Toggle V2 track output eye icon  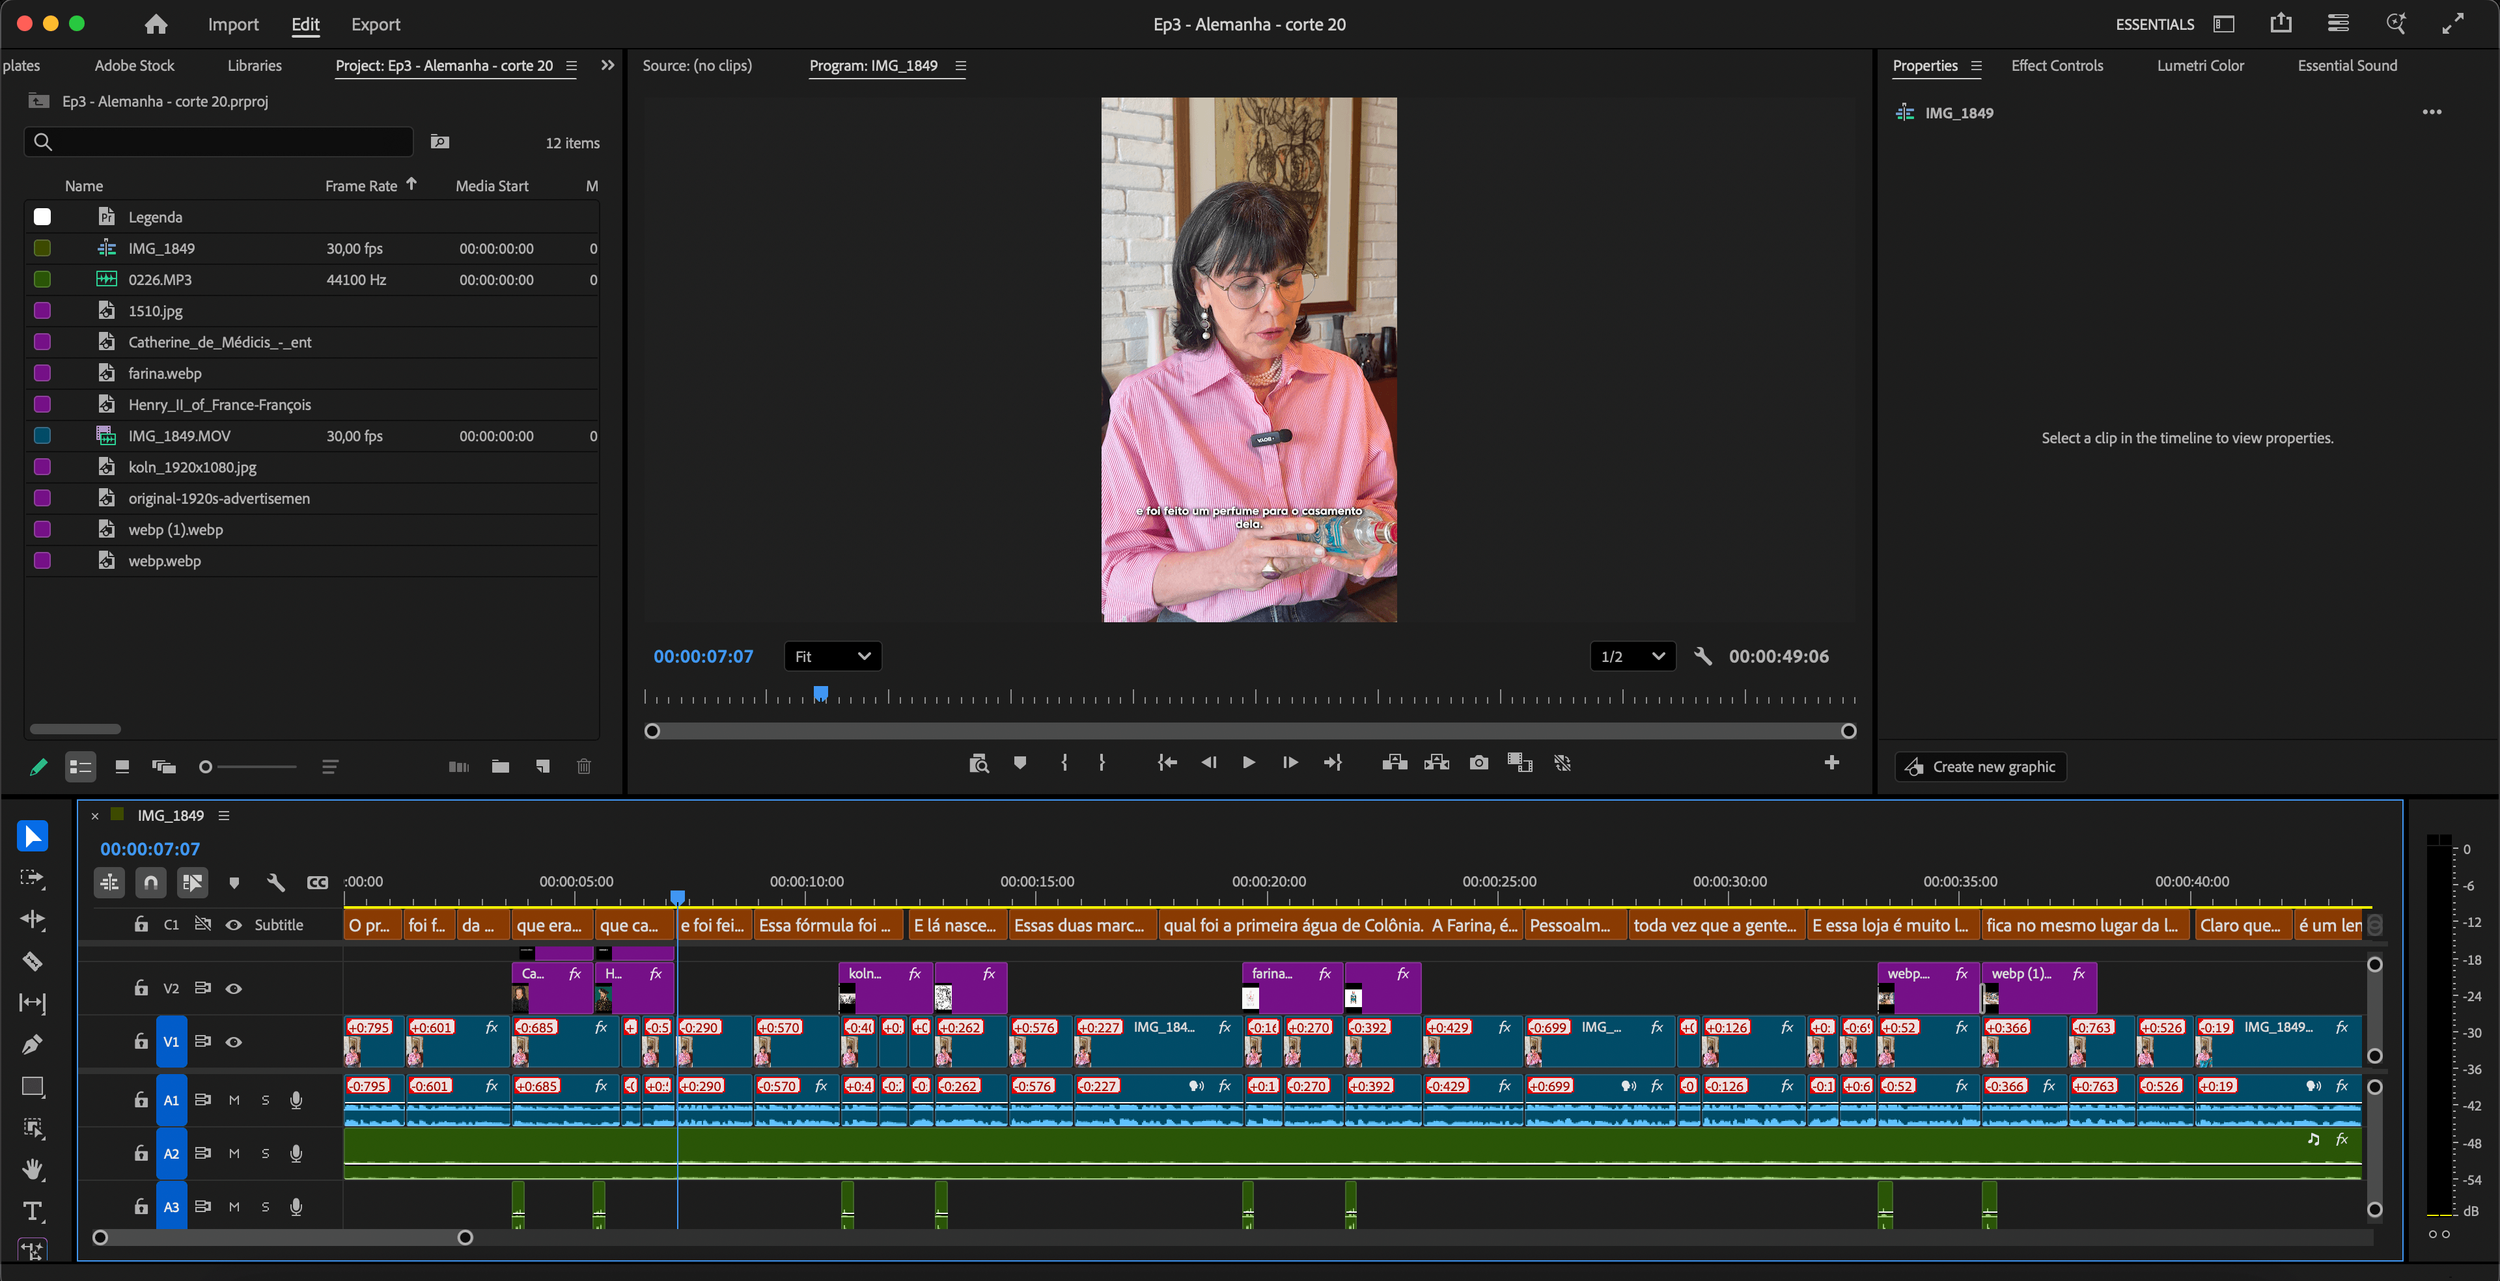pos(234,988)
